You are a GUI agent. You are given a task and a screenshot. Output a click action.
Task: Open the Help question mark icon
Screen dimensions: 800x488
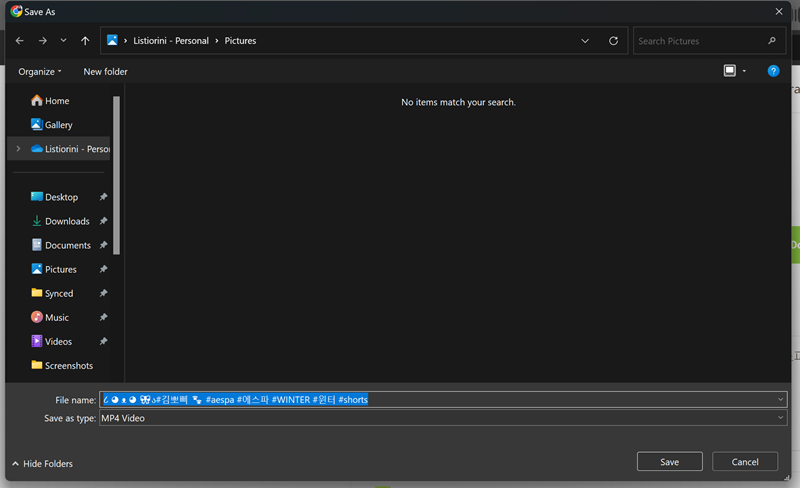pos(773,71)
